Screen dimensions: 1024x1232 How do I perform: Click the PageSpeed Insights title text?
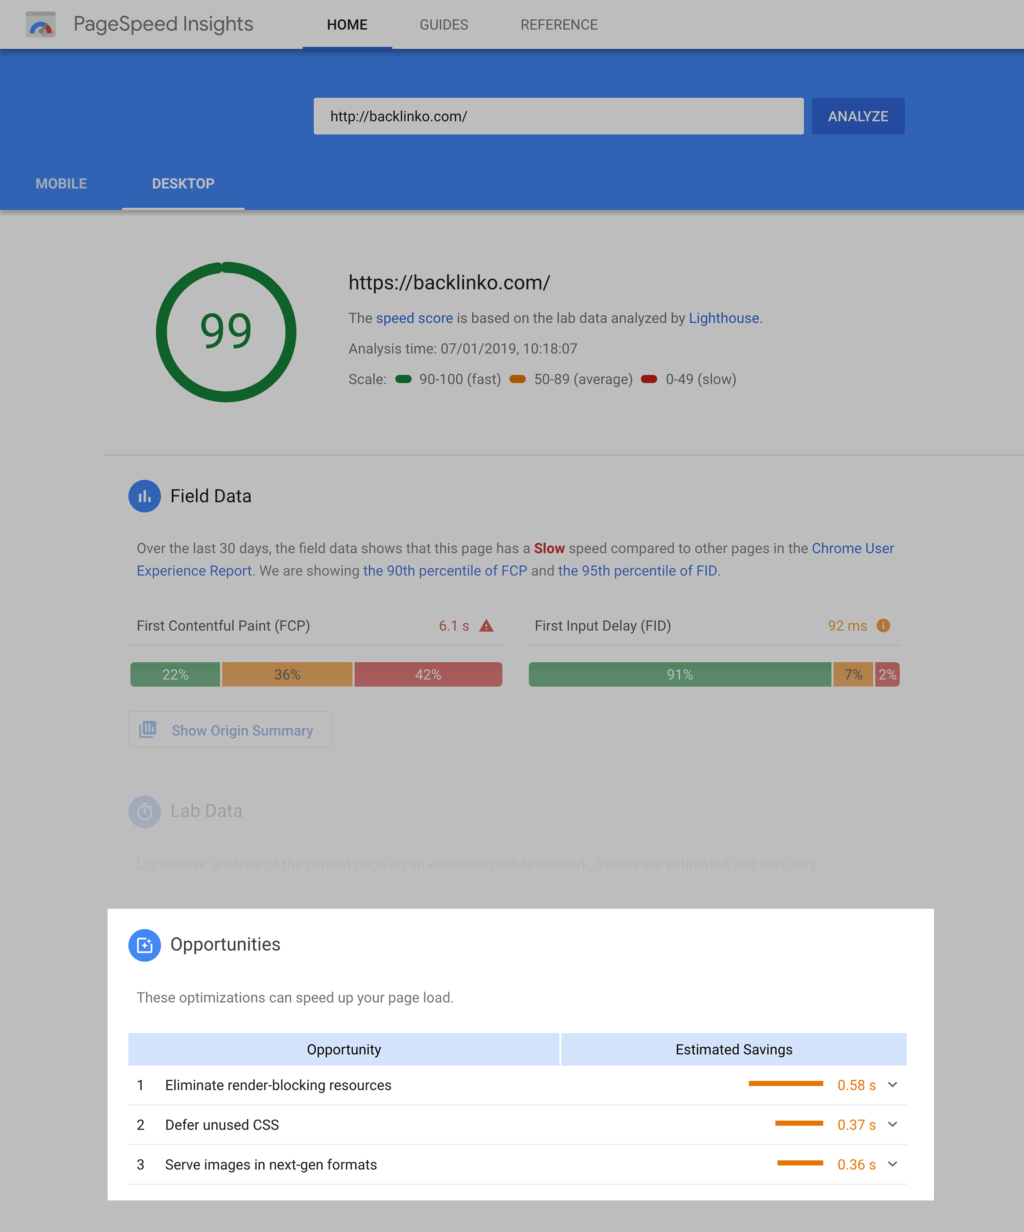pos(163,24)
